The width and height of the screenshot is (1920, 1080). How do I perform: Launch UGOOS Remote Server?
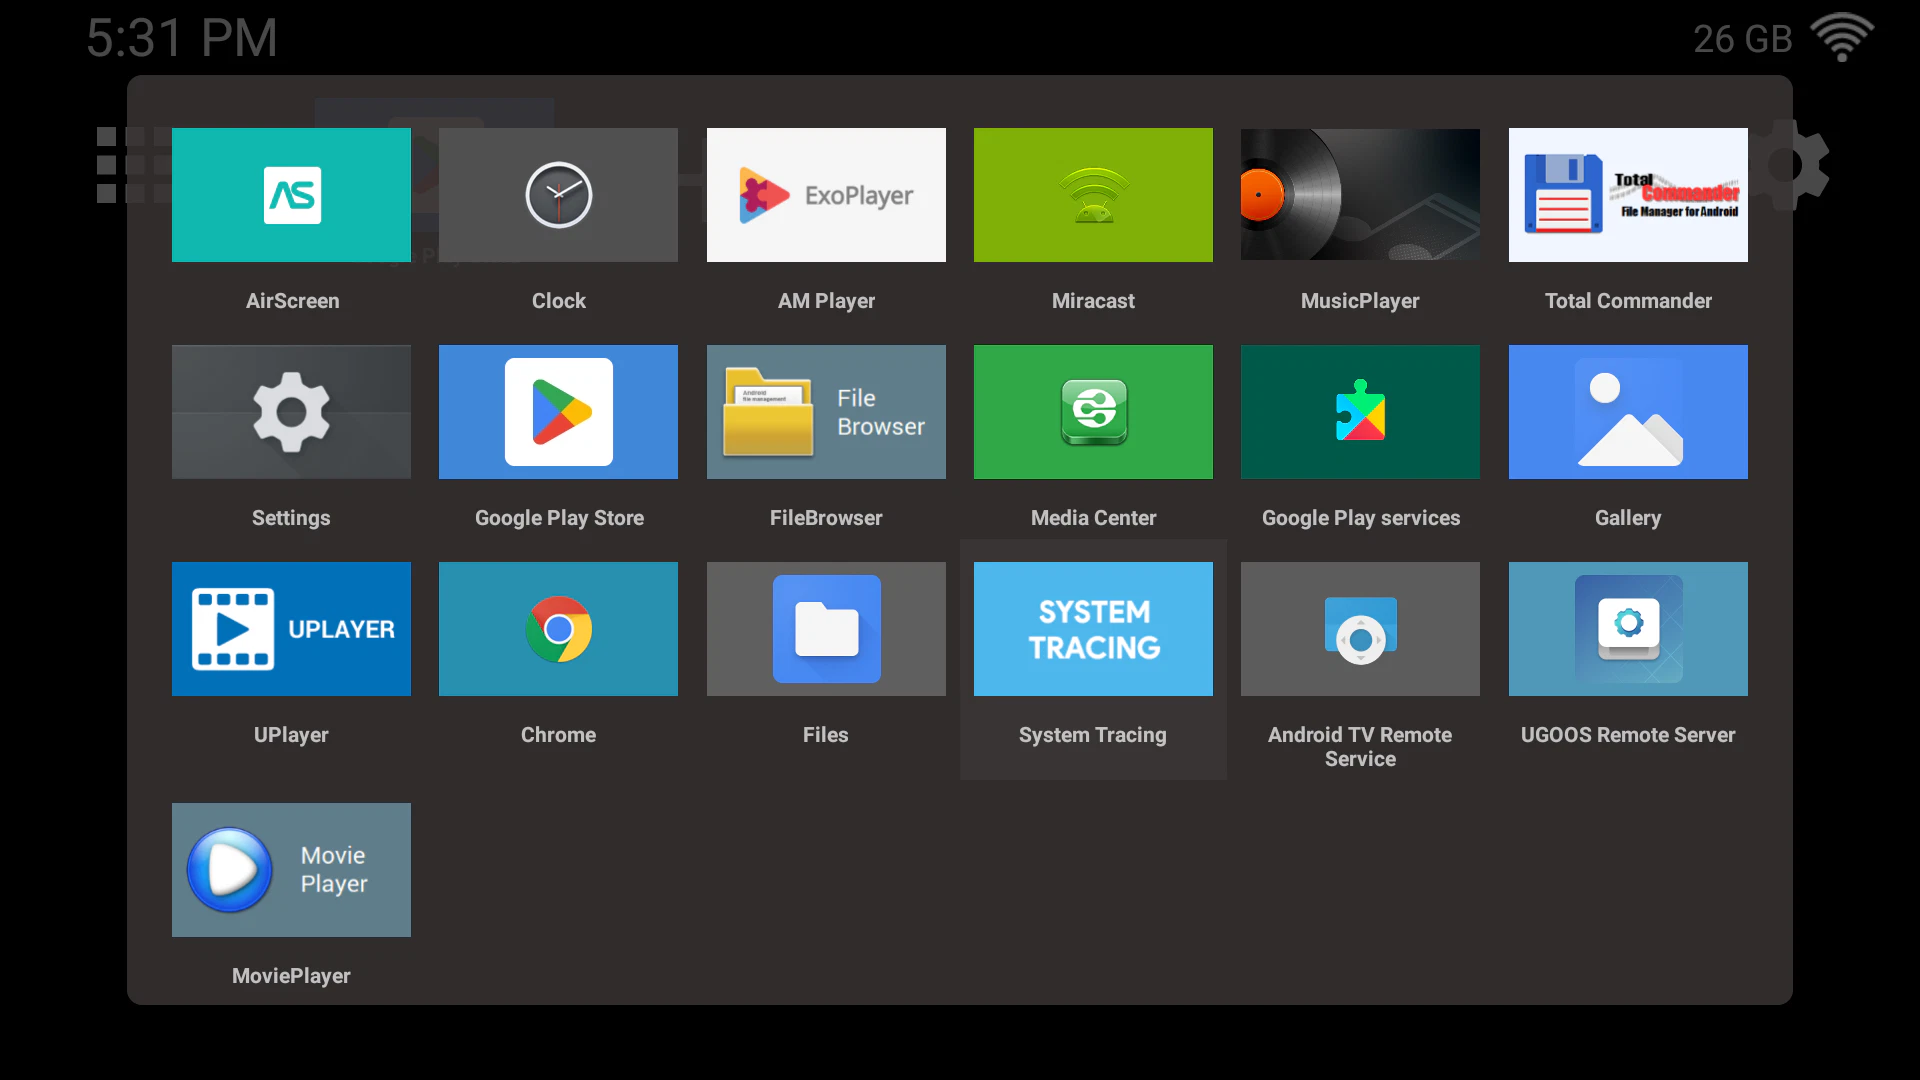(1628, 629)
